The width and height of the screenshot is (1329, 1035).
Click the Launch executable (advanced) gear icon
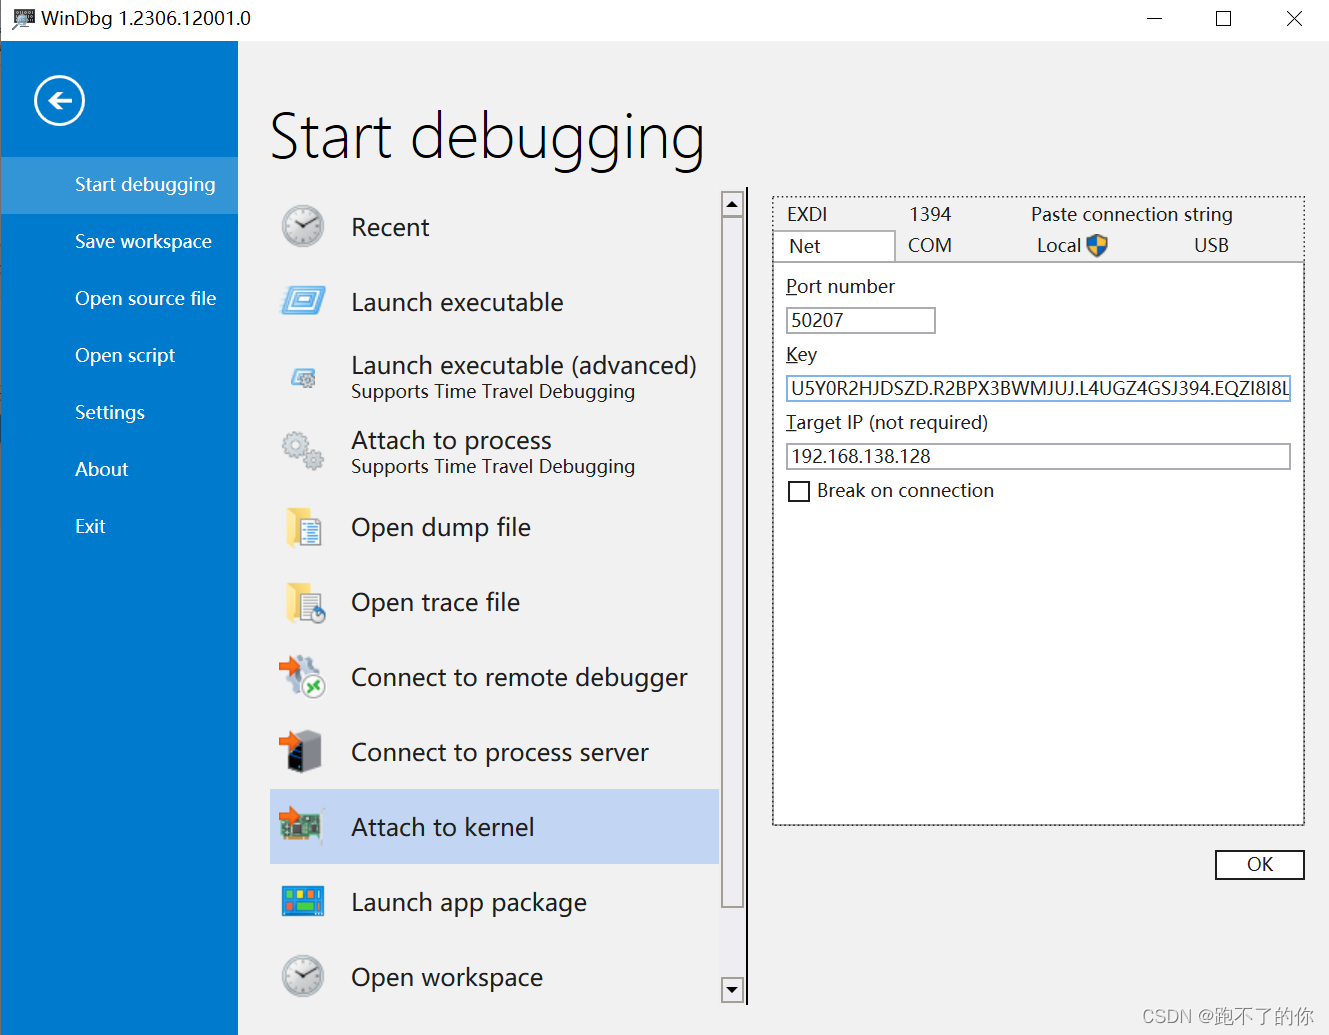point(303,378)
